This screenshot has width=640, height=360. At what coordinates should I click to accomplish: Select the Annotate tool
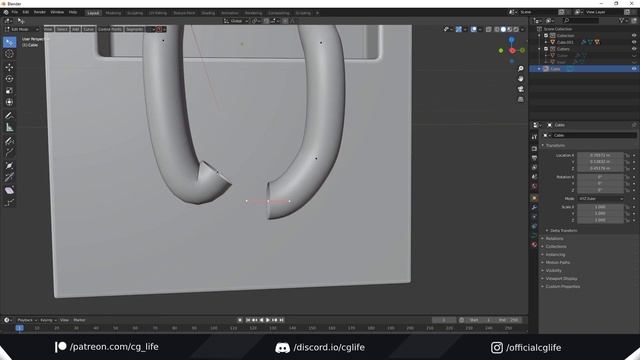click(9, 116)
